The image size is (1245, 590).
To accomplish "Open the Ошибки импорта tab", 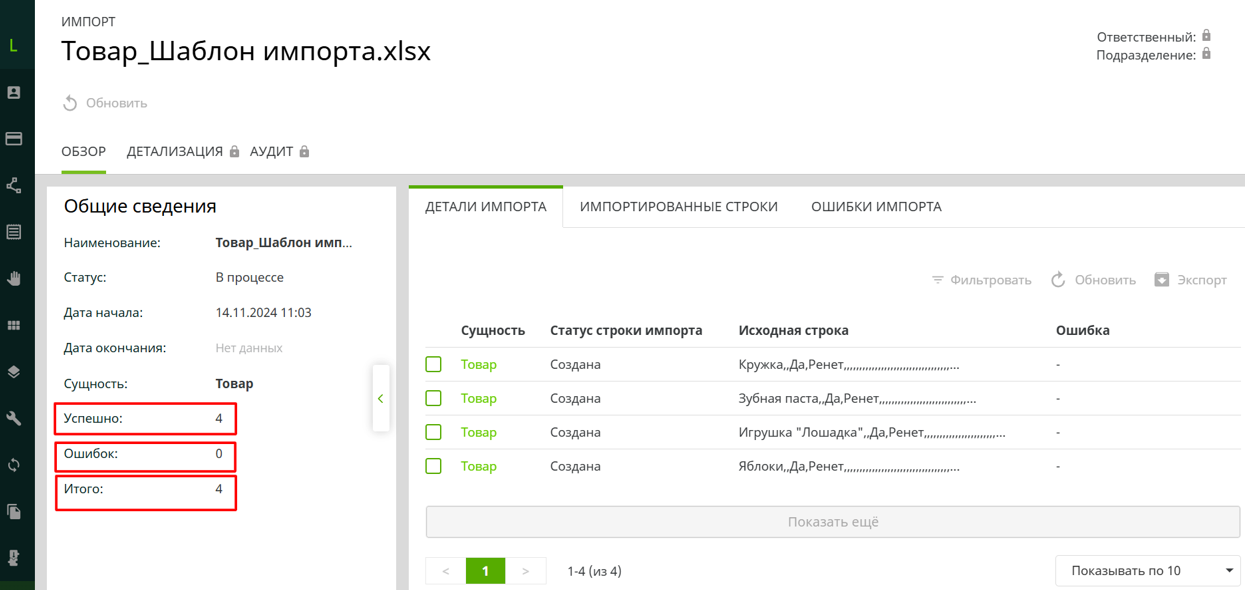I will tap(876, 207).
